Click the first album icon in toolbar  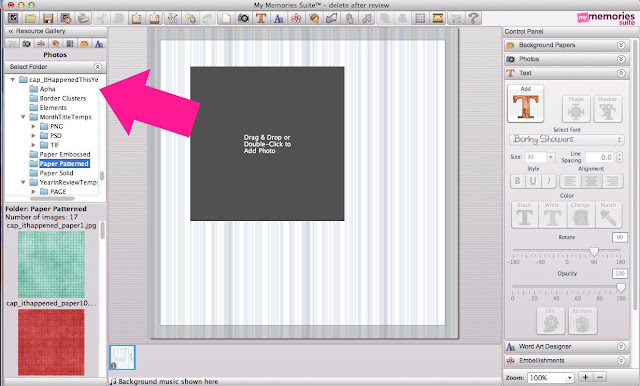13,18
